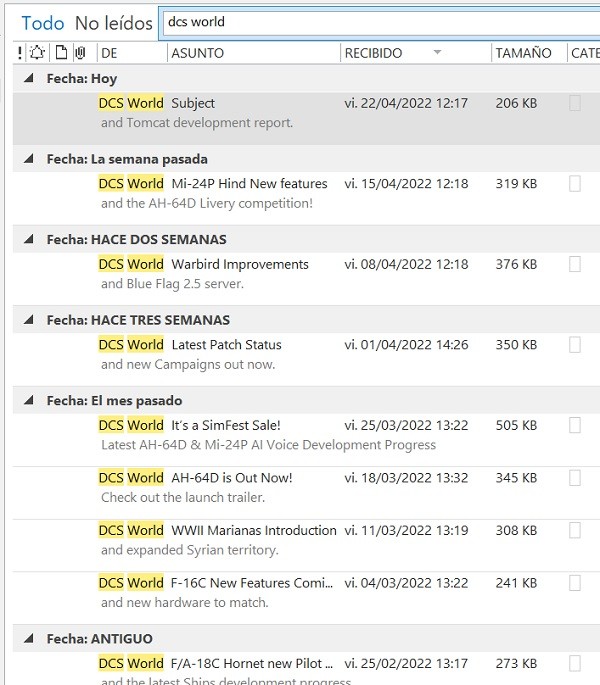Click date vi. 11/03/2022 13:19
The height and width of the screenshot is (685, 600).
click(406, 531)
